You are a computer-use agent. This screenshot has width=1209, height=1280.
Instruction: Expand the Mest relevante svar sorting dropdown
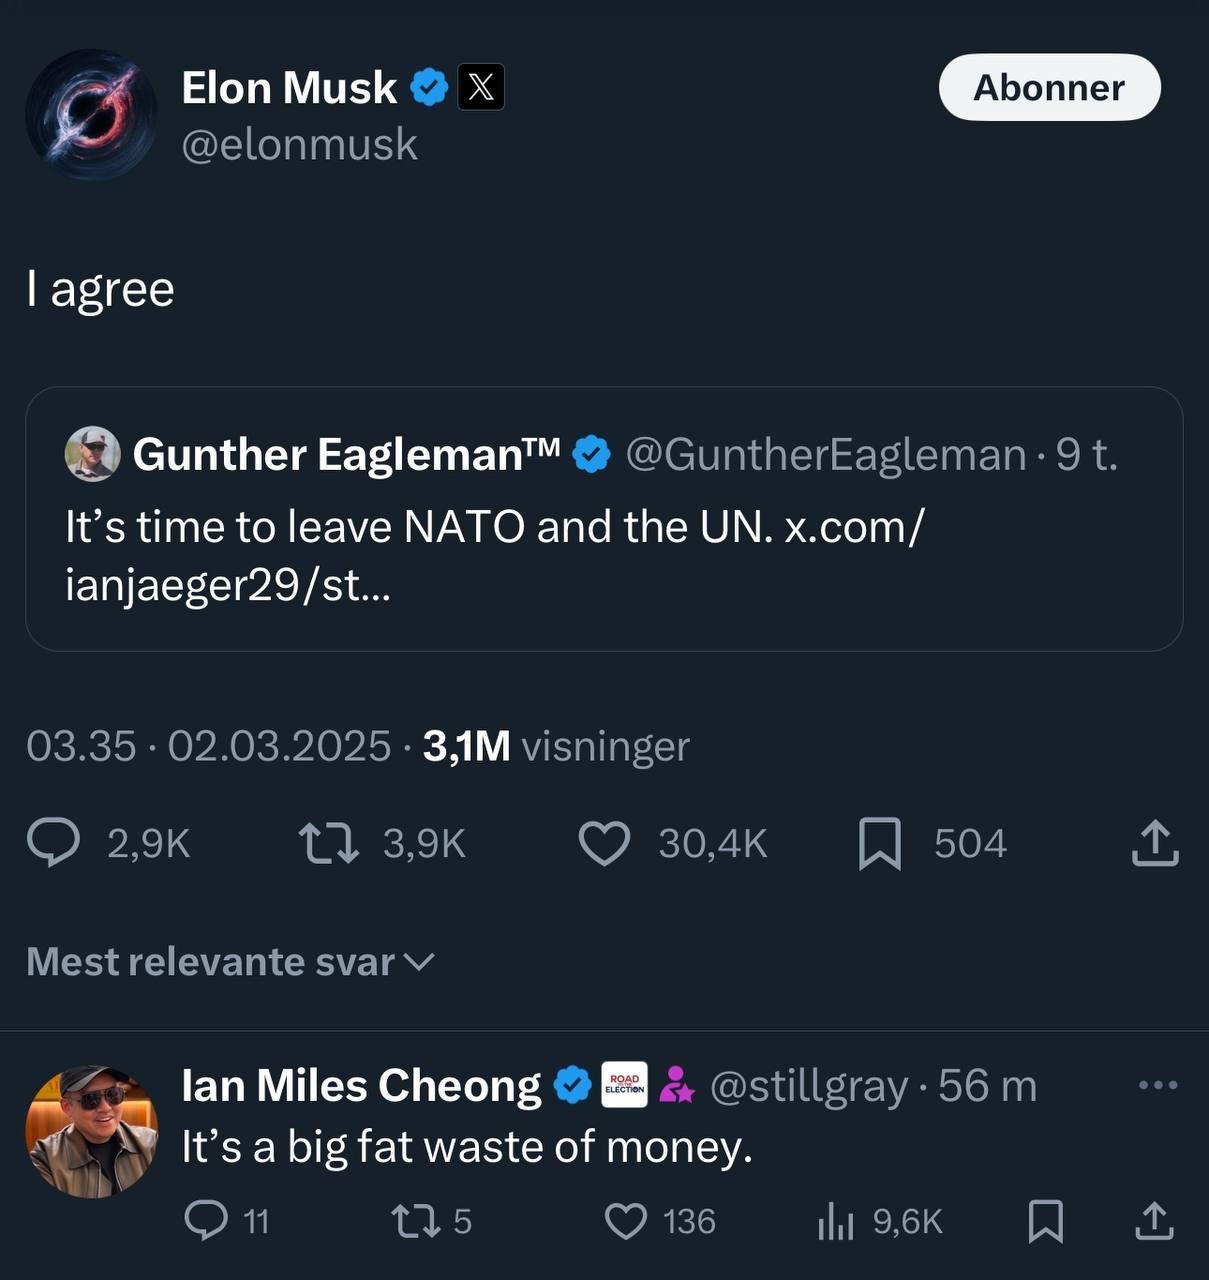230,962
